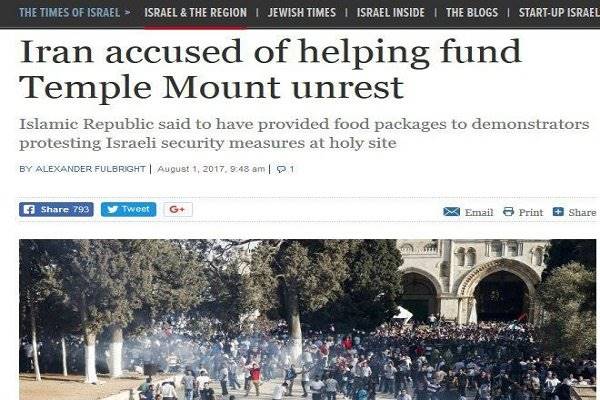Click the Twitter bird Tweet icon
Viewport: 600px width, 400px height.
tap(112, 209)
